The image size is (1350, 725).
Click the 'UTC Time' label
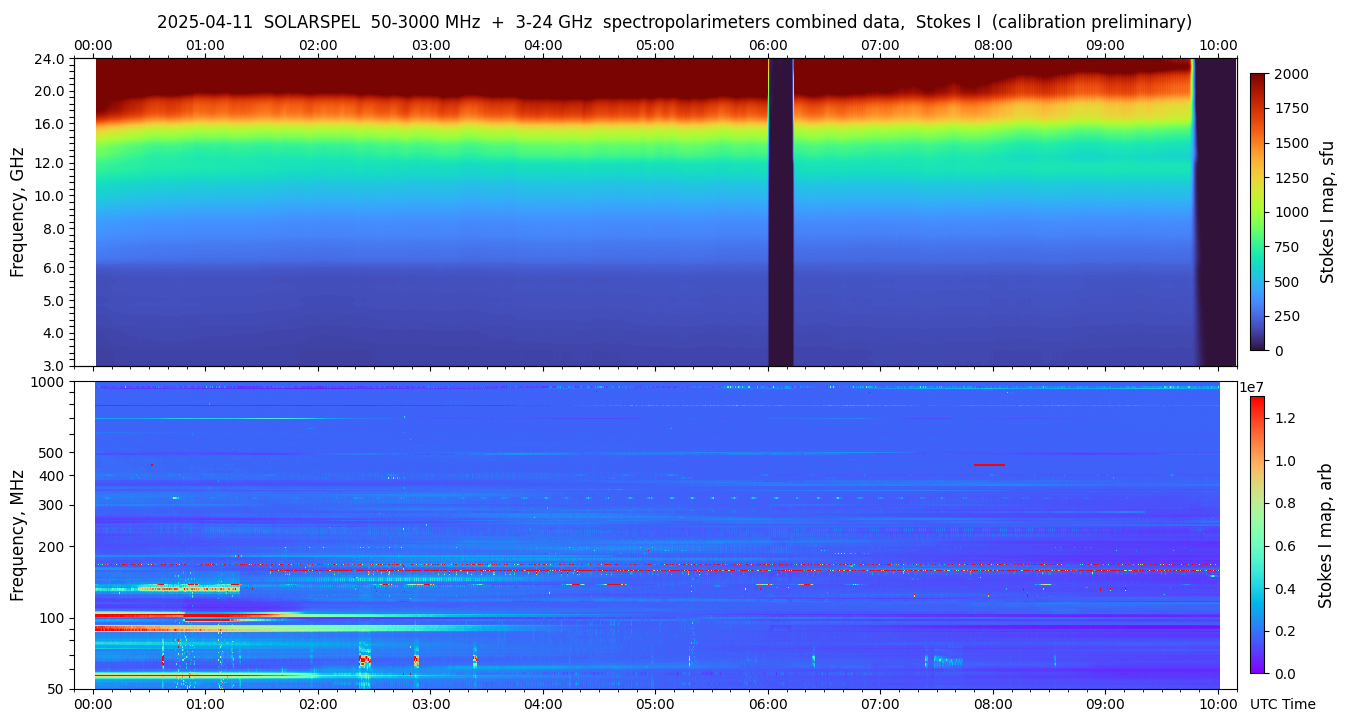(1282, 704)
